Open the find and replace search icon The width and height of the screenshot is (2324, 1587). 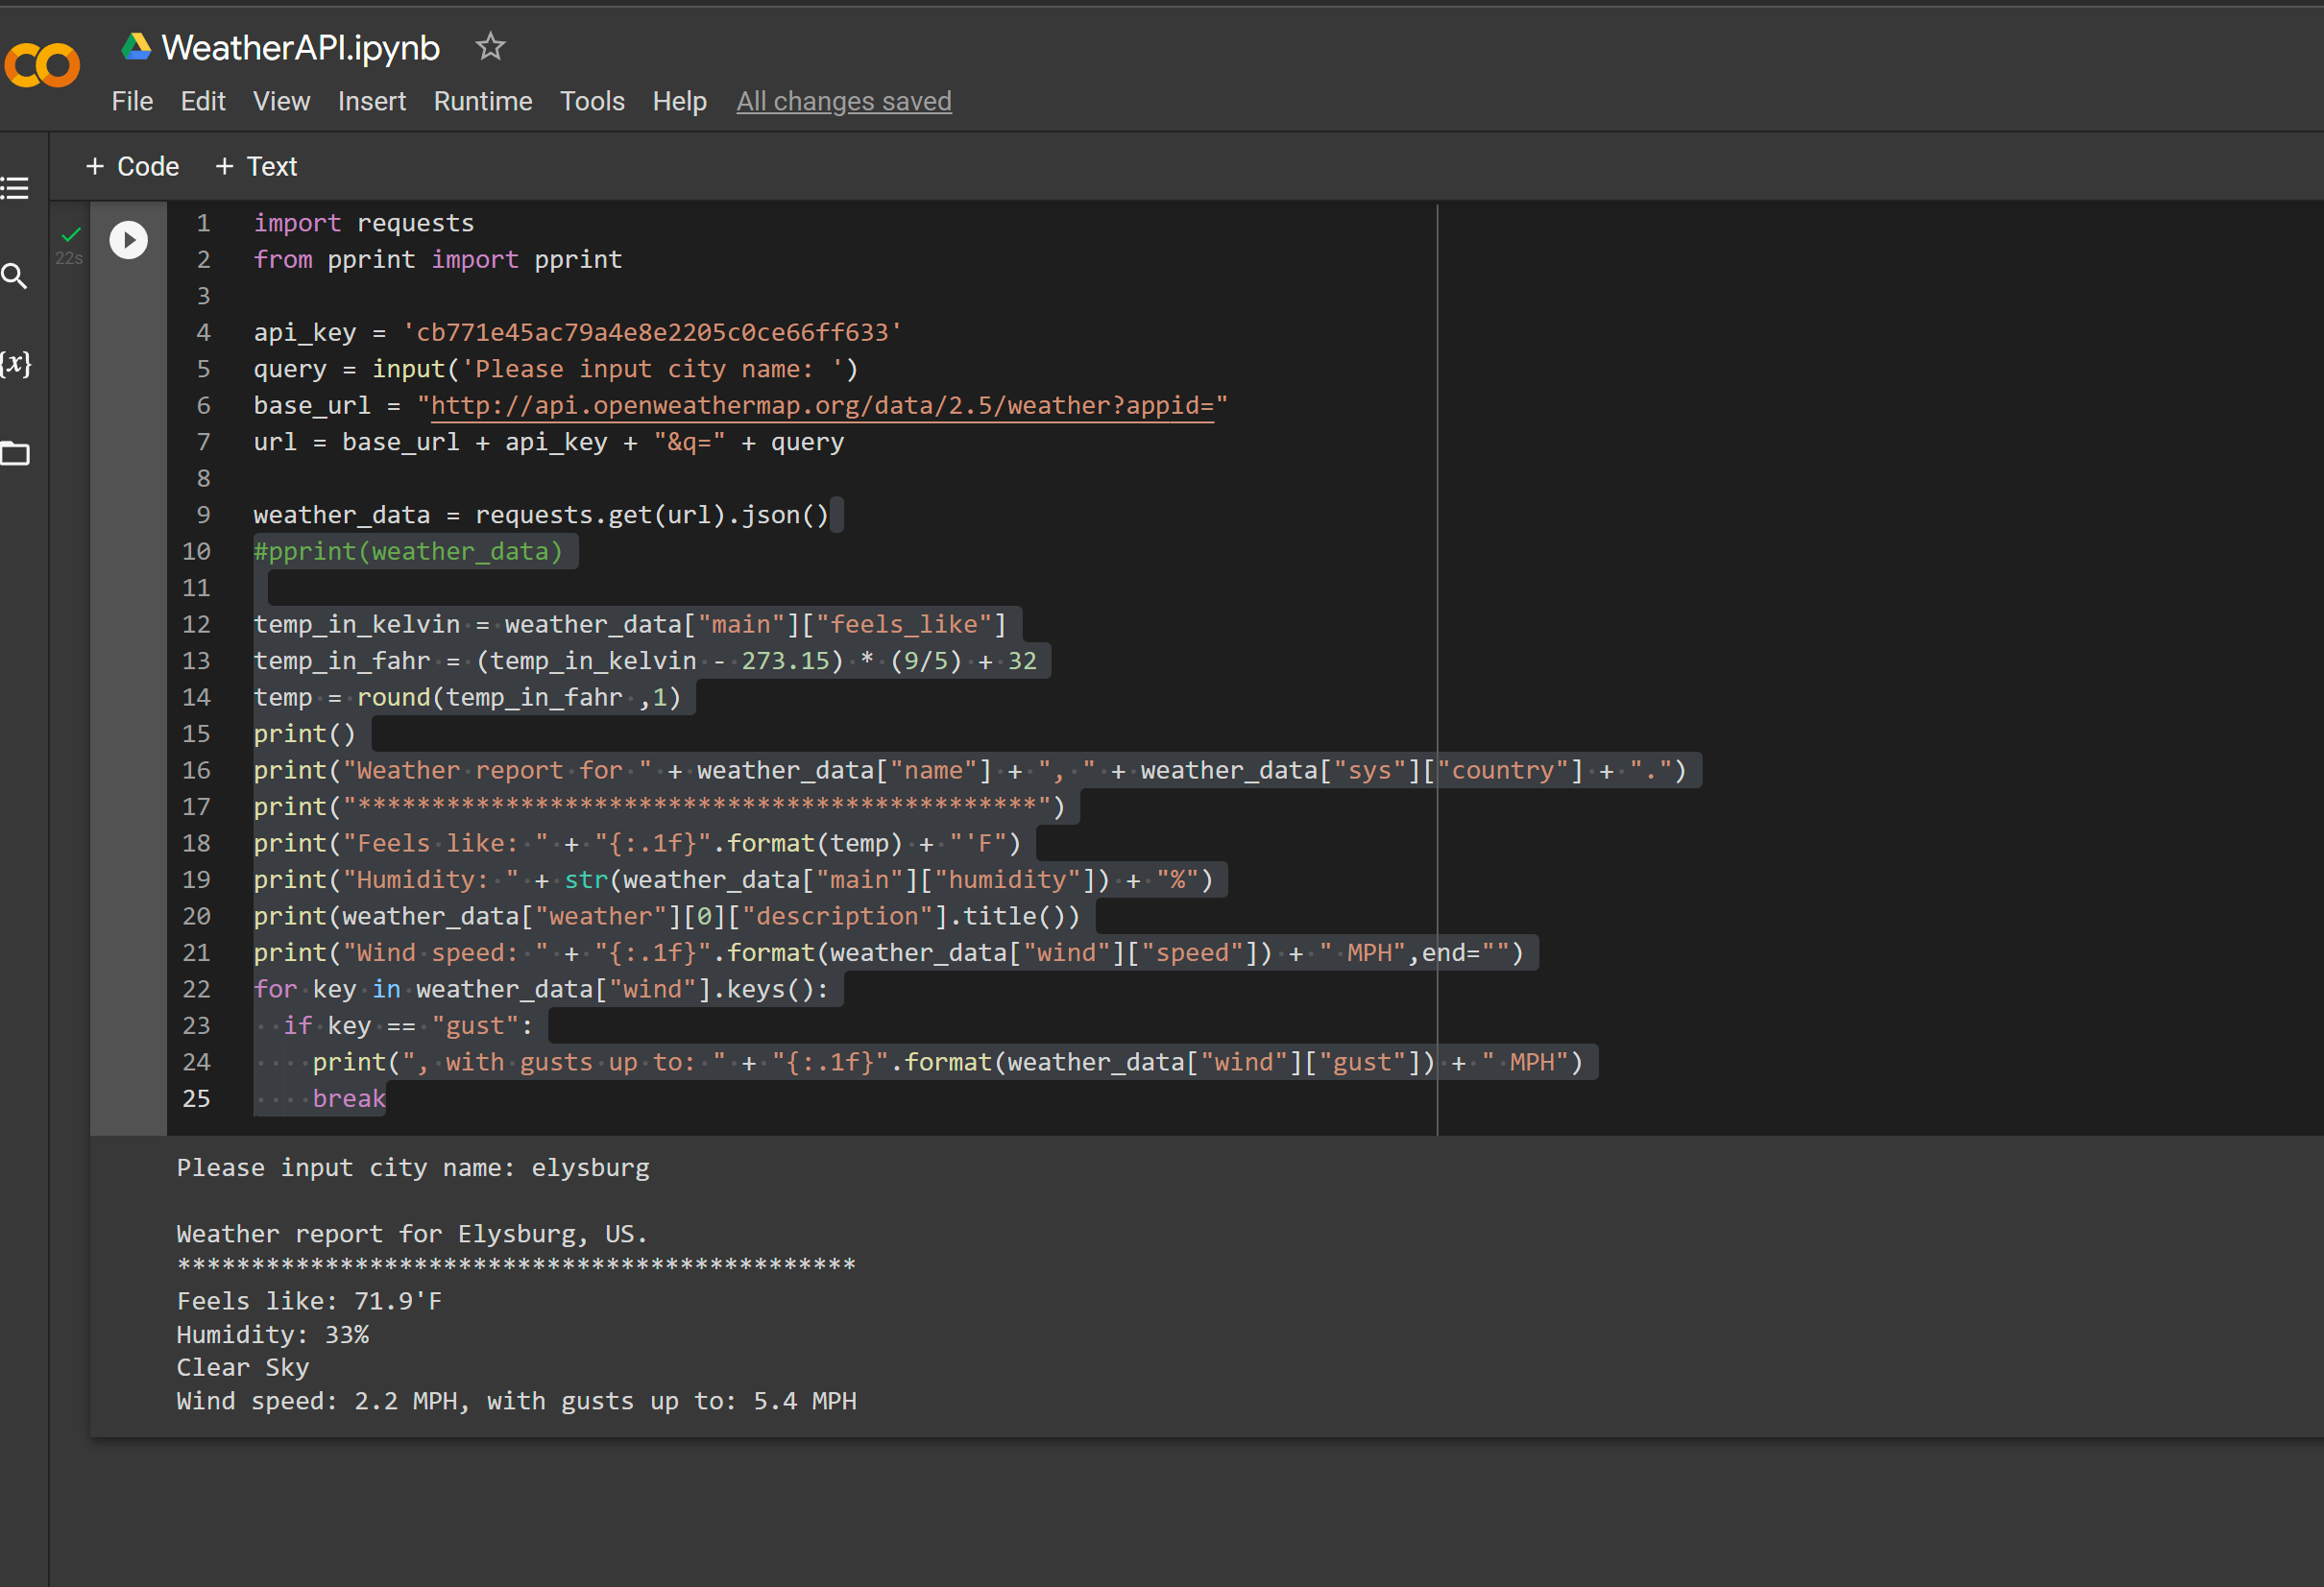point(14,276)
